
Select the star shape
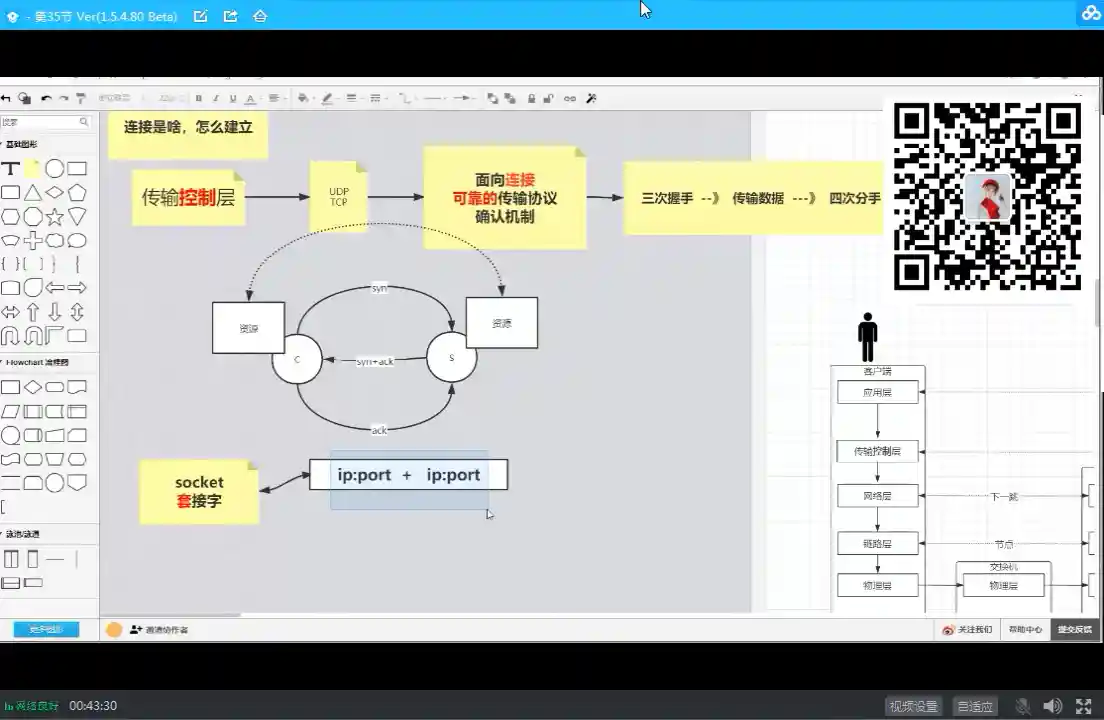point(54,217)
